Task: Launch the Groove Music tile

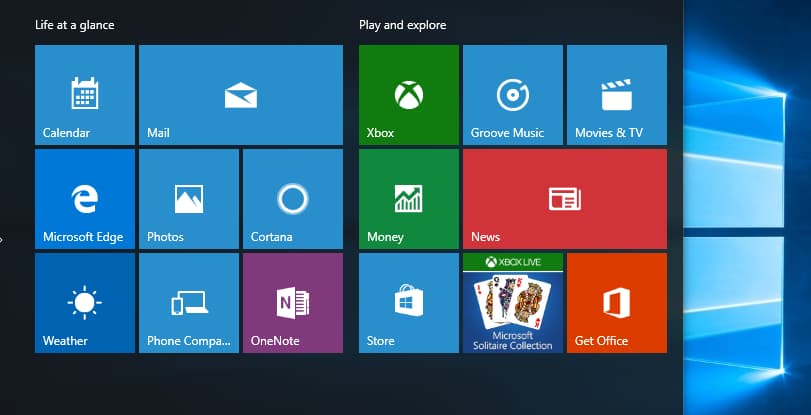Action: coord(513,95)
